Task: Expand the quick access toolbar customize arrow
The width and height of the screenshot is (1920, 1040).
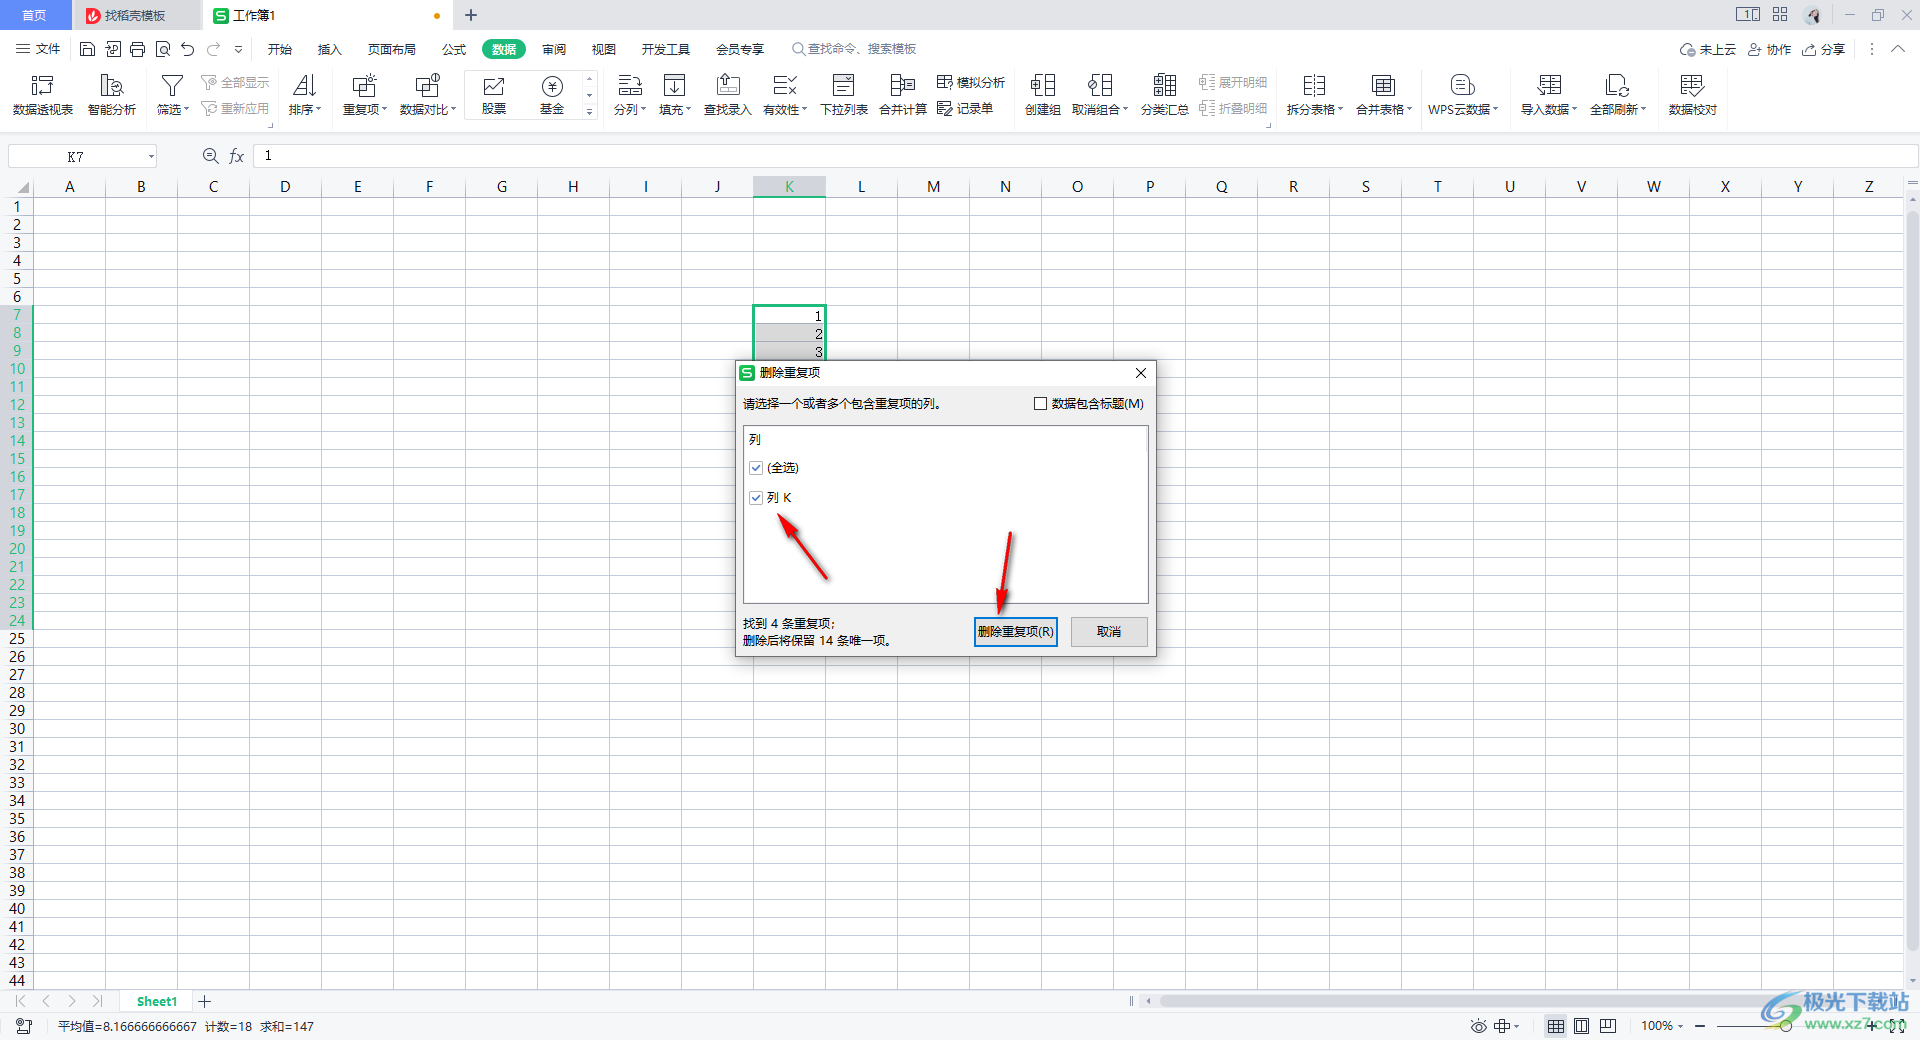Action: pos(238,49)
